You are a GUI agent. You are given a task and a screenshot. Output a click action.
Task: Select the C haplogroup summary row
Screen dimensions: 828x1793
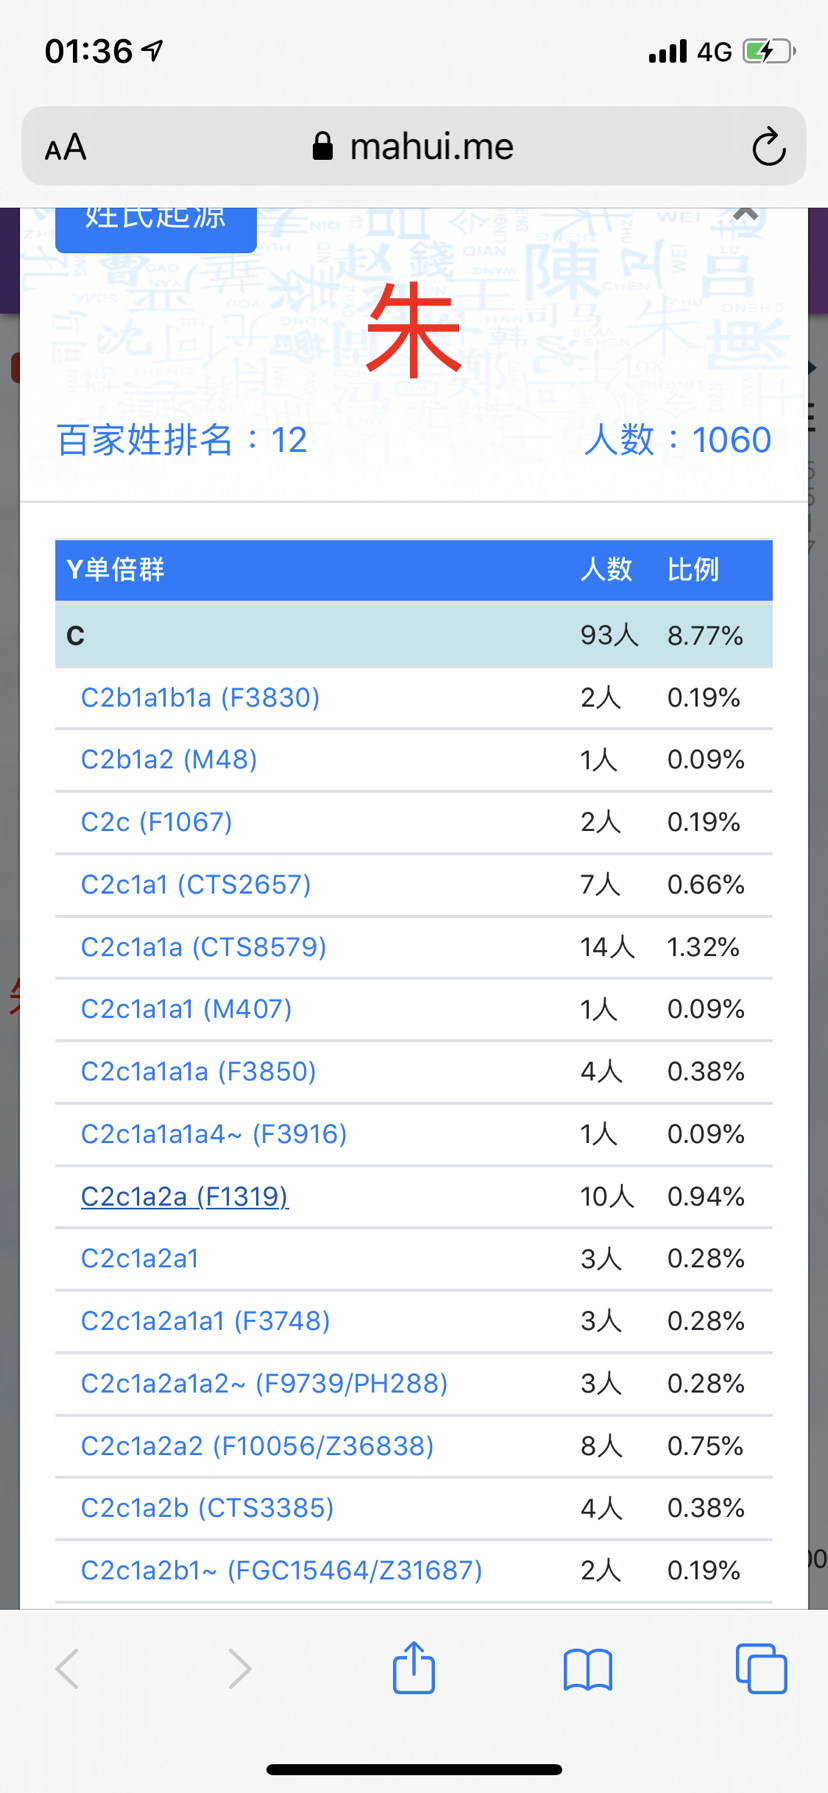pos(414,635)
